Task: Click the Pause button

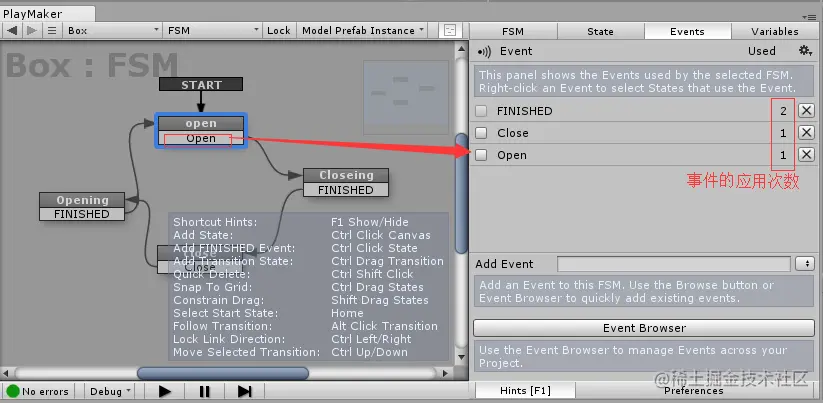Action: (204, 391)
